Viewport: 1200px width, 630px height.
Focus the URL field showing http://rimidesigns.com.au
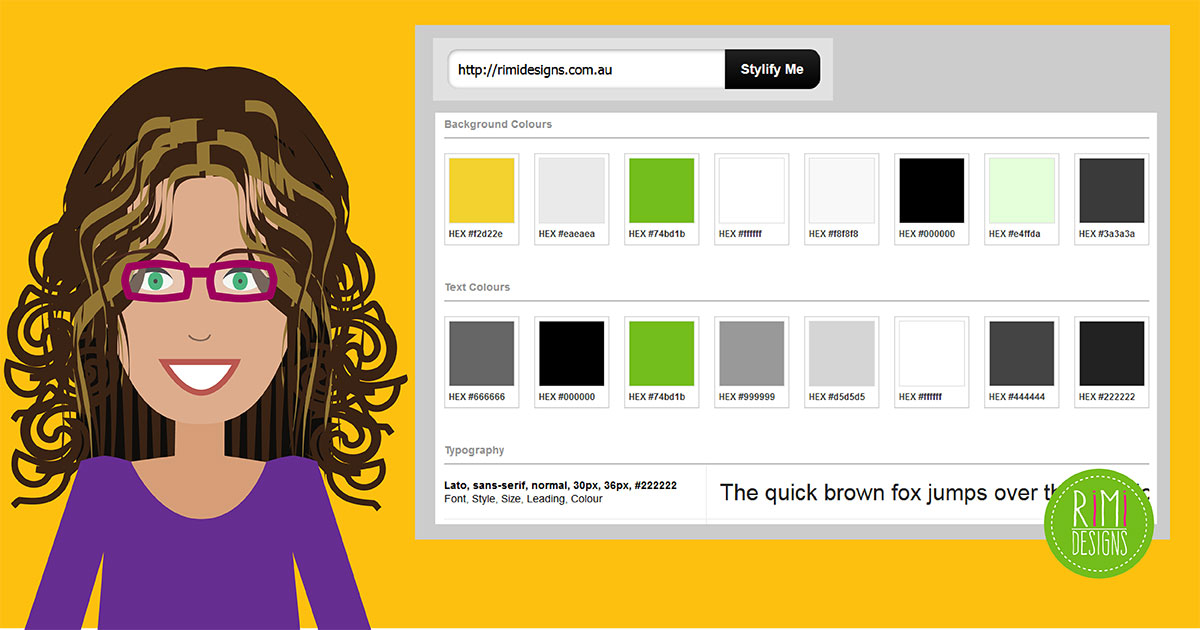tap(586, 69)
